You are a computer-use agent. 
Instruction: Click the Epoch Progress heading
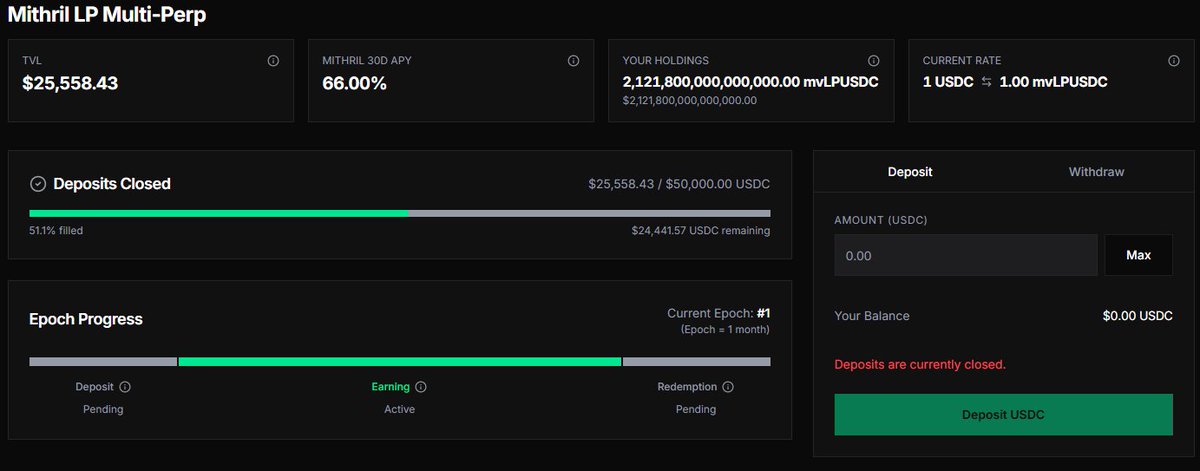(86, 320)
